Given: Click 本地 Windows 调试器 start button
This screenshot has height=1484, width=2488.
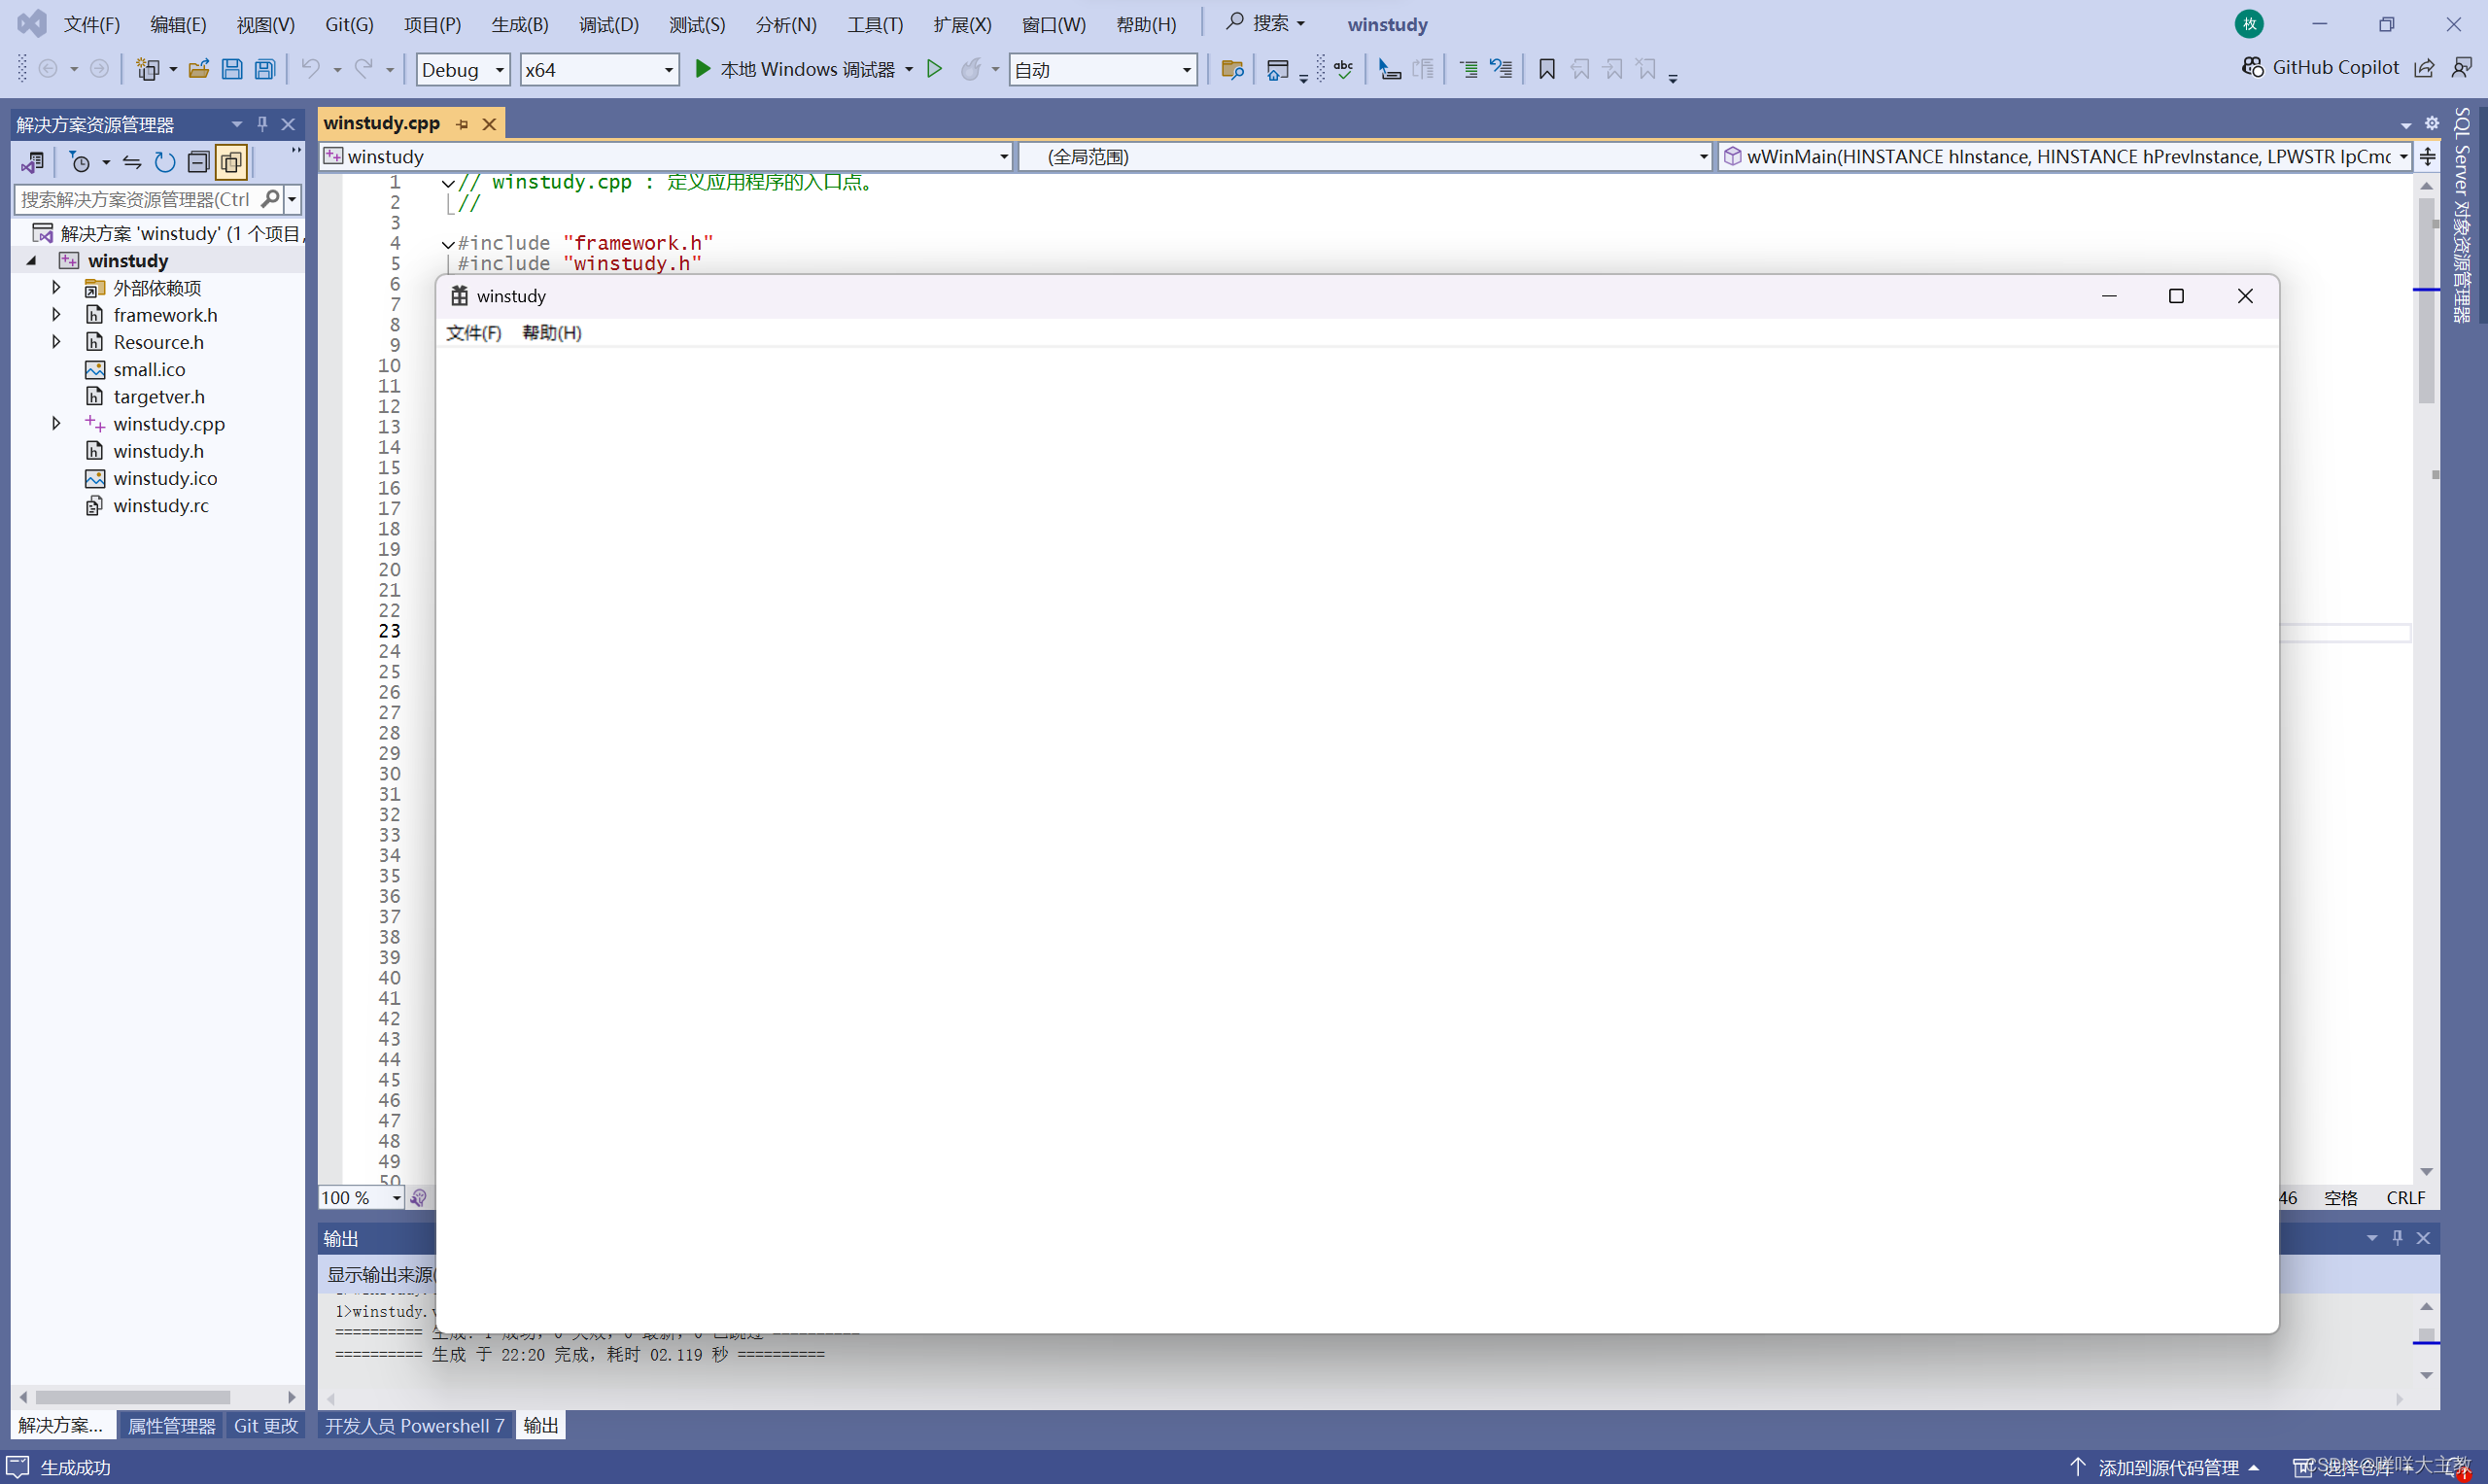Looking at the screenshot, I should [x=795, y=69].
